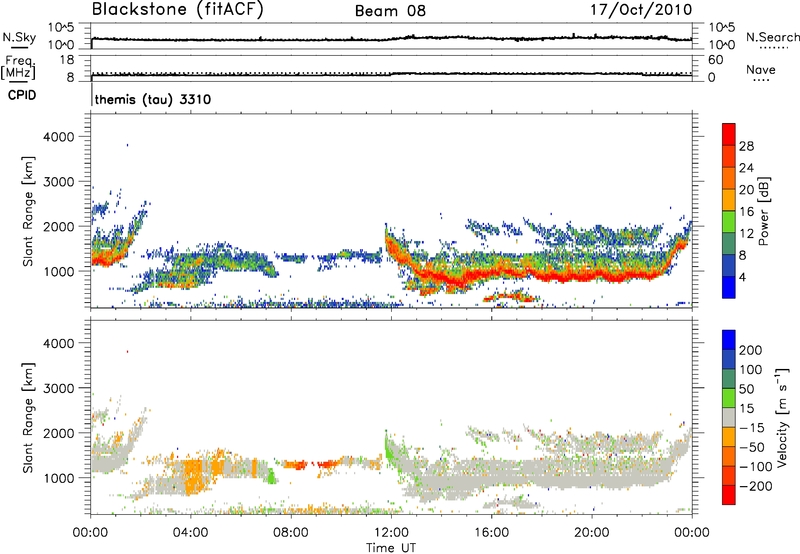Click the 'Blackstone (fitACF)' title text
This screenshot has height=554, width=800.
[x=178, y=9]
